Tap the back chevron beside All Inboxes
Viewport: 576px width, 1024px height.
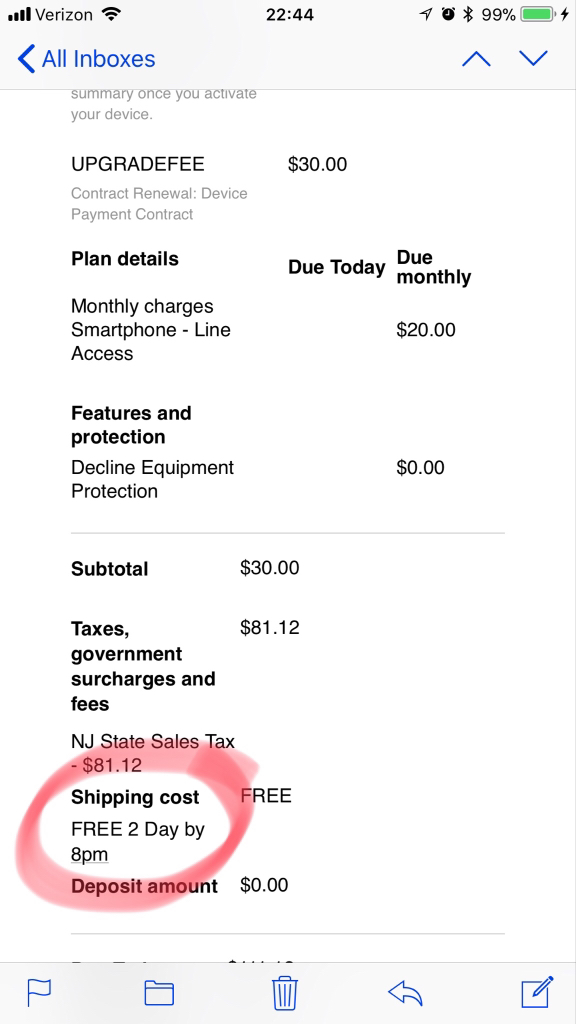coord(25,59)
